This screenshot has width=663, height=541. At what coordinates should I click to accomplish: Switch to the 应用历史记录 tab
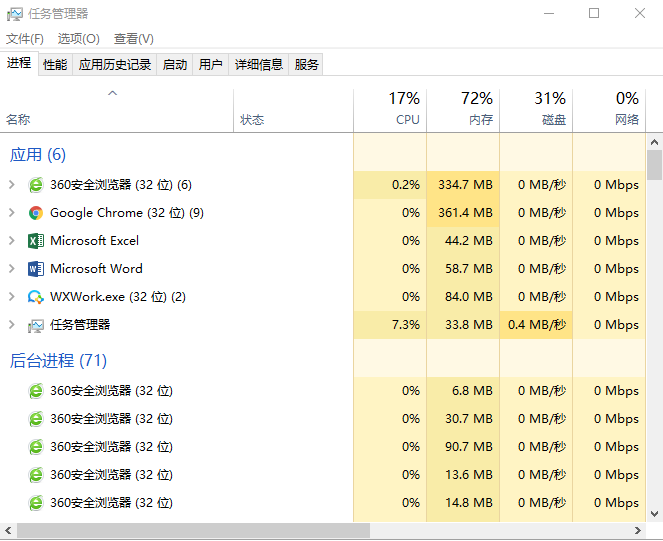[x=115, y=65]
